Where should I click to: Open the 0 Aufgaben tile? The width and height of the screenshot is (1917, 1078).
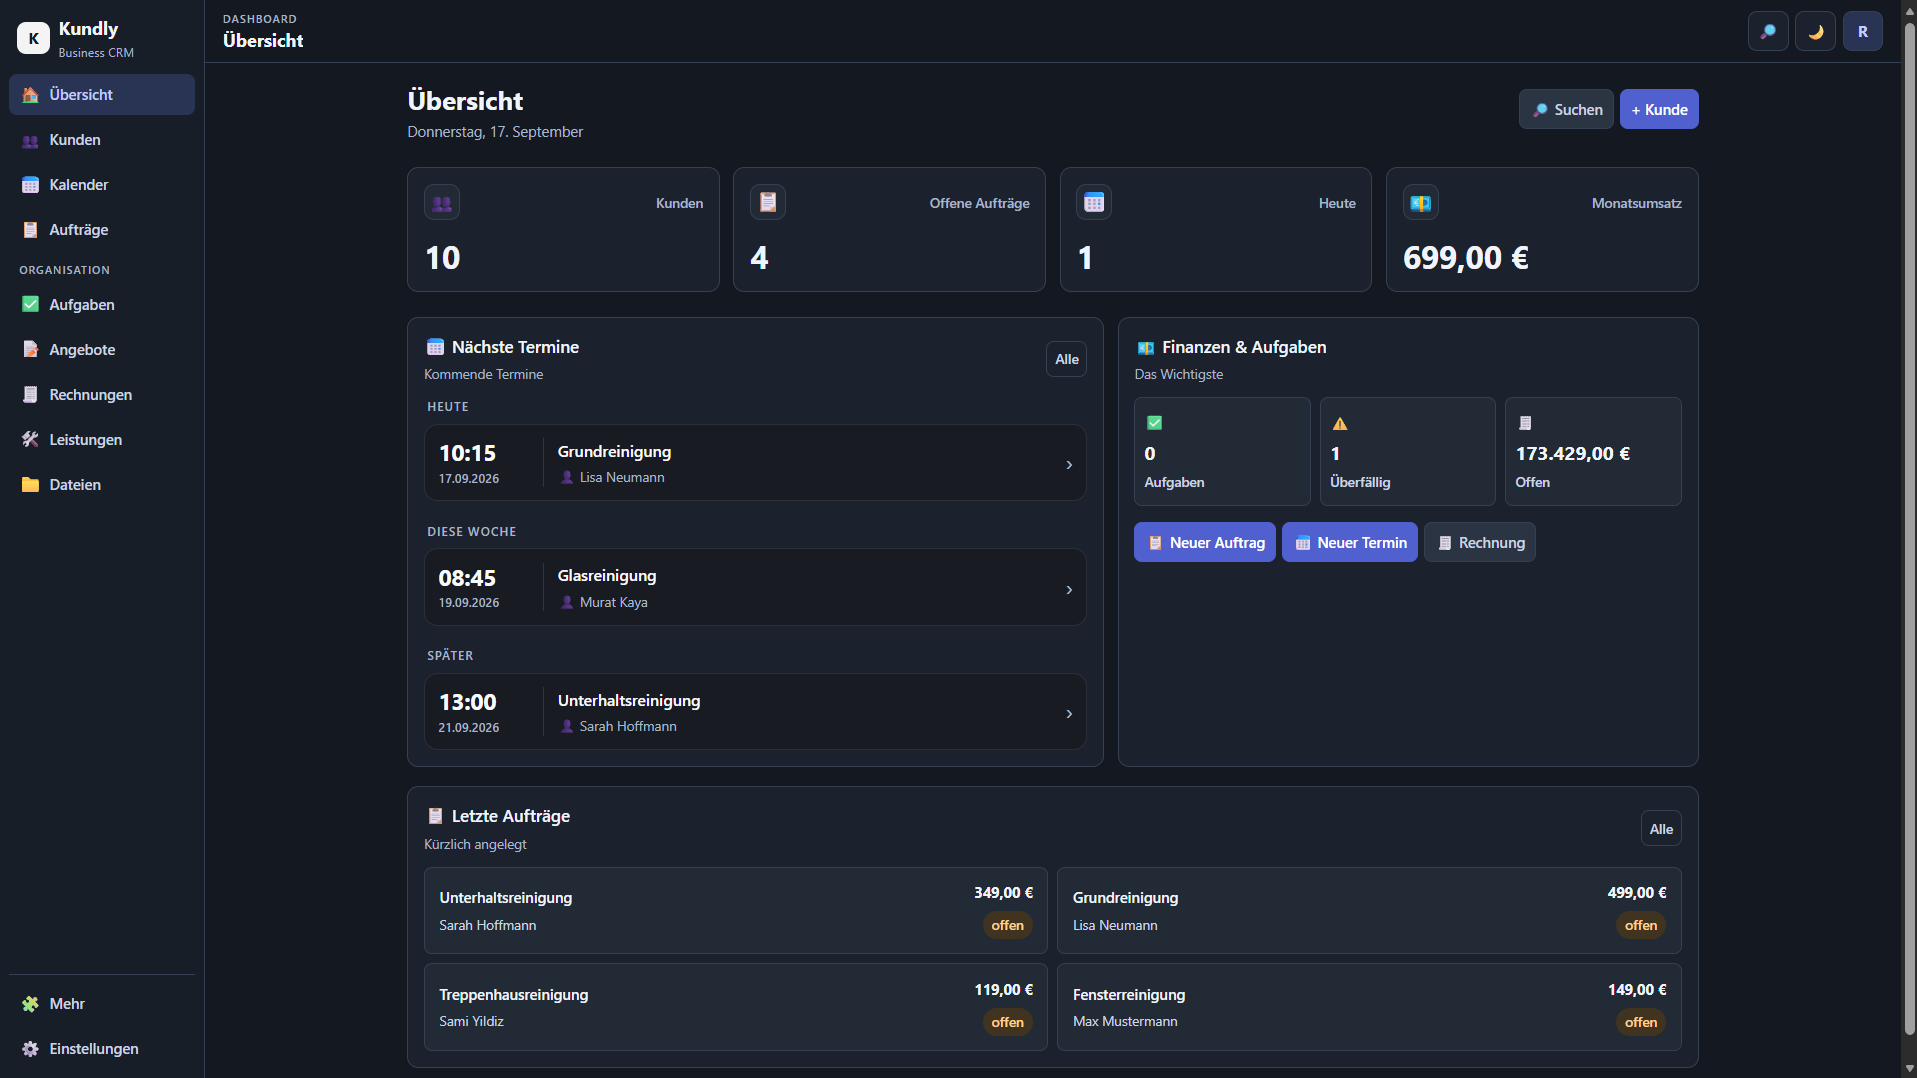pyautogui.click(x=1222, y=452)
